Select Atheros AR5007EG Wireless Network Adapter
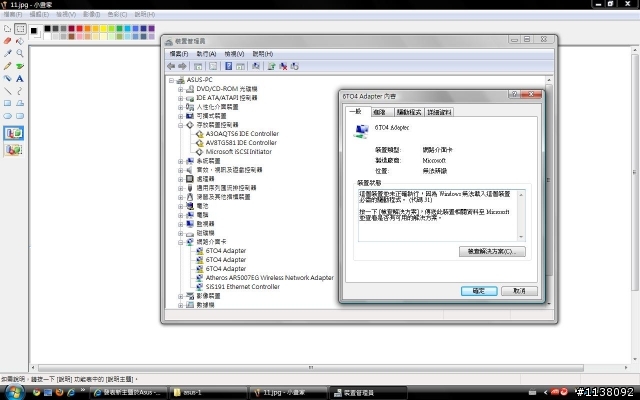This screenshot has height=400, width=640. [x=269, y=278]
